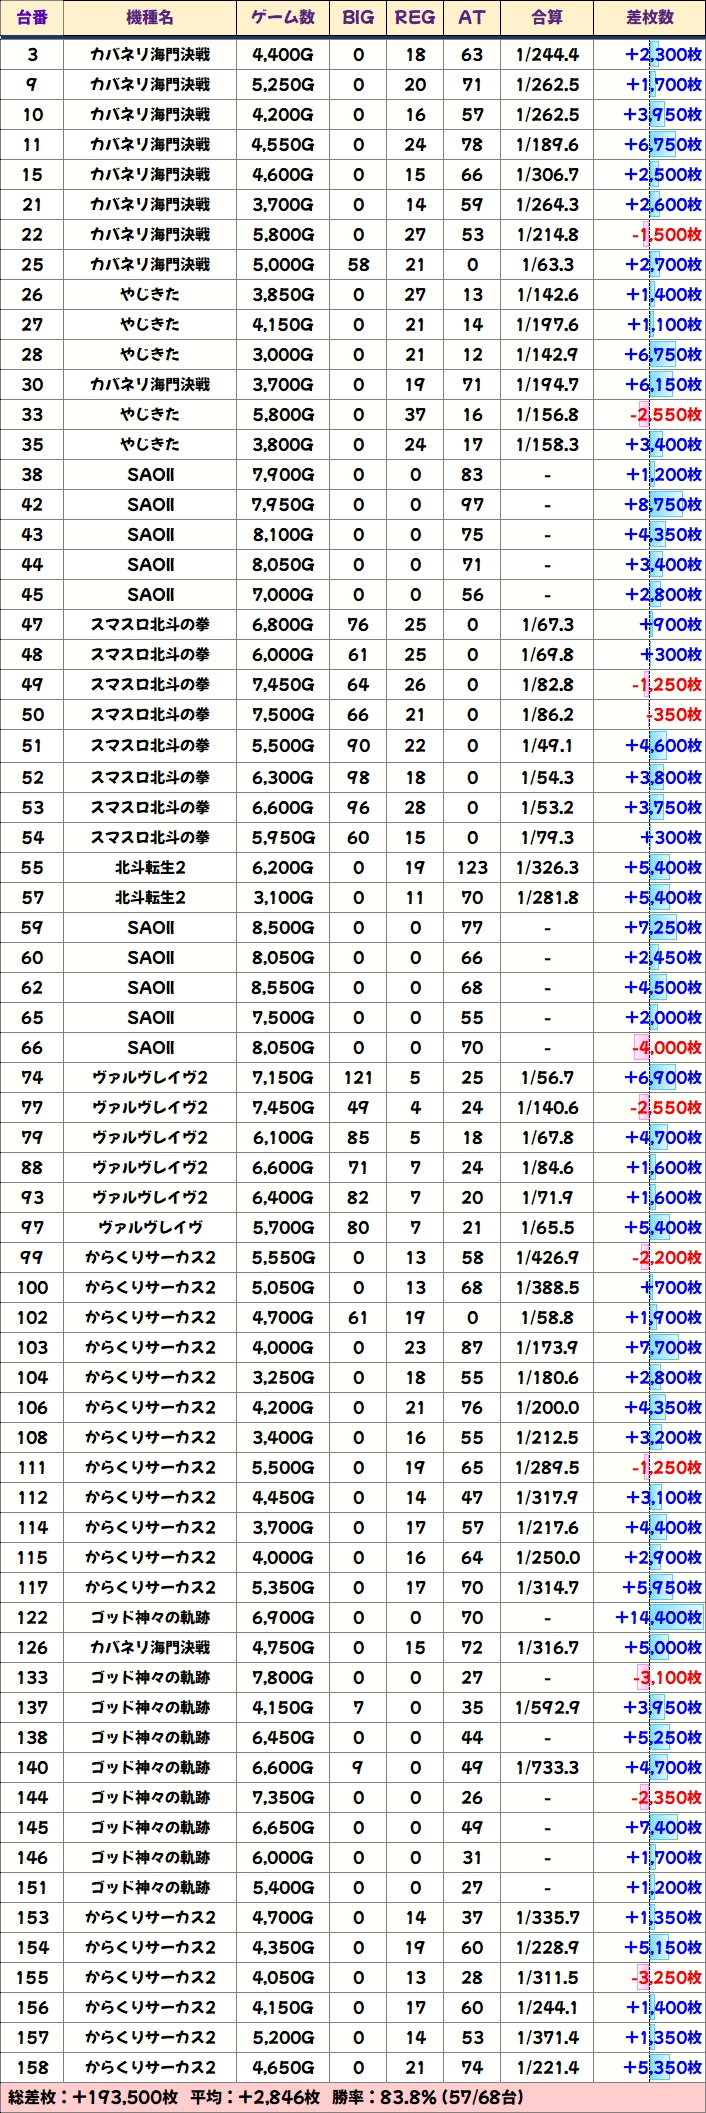Click -1,500枚 value in row 22
This screenshot has width=706, height=2113.
[667, 234]
